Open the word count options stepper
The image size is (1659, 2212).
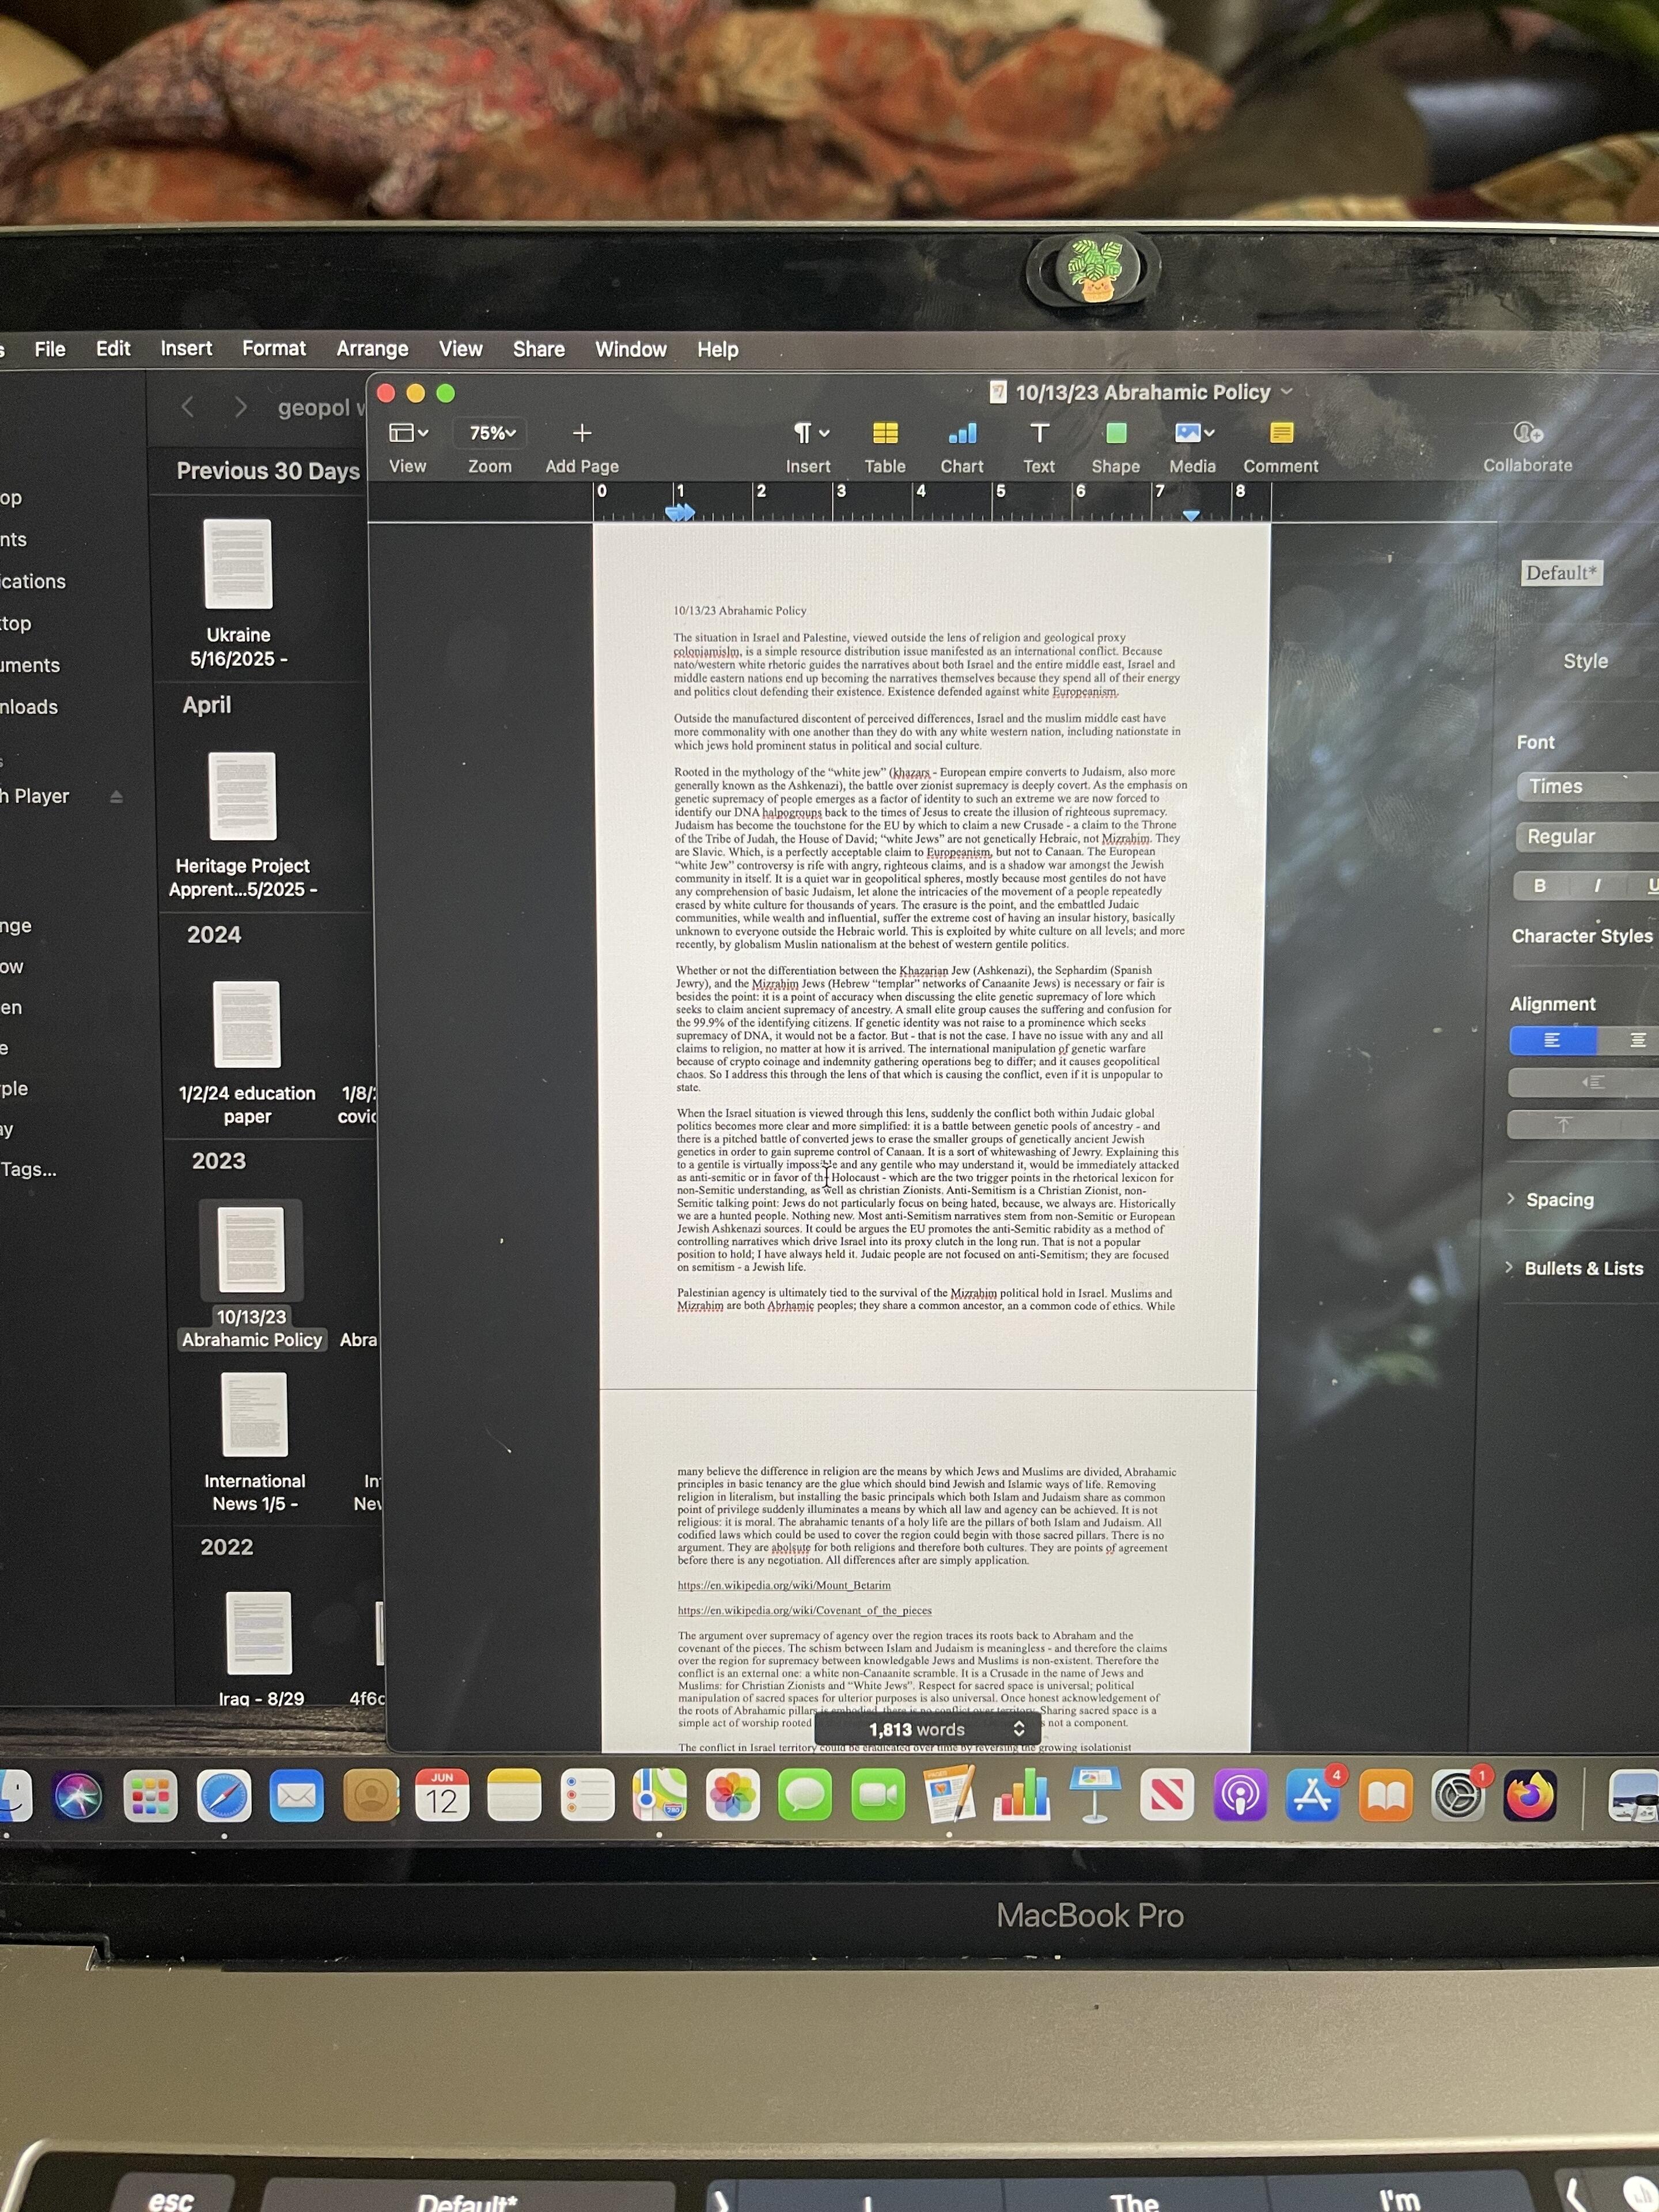[1019, 1729]
